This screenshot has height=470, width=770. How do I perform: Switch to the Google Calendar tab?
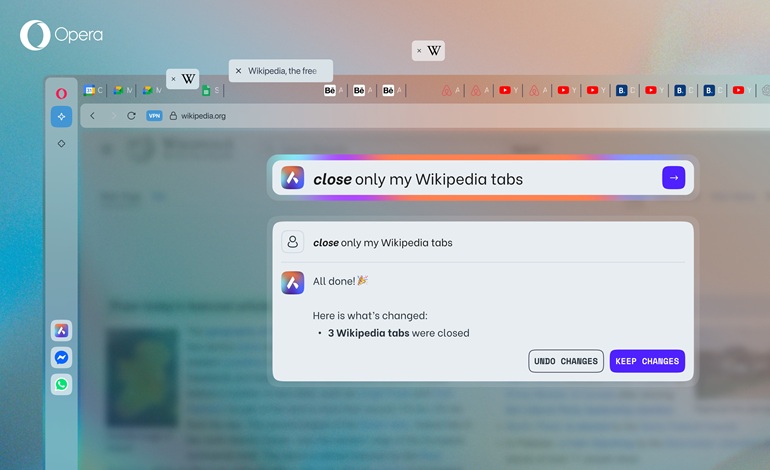click(x=93, y=90)
